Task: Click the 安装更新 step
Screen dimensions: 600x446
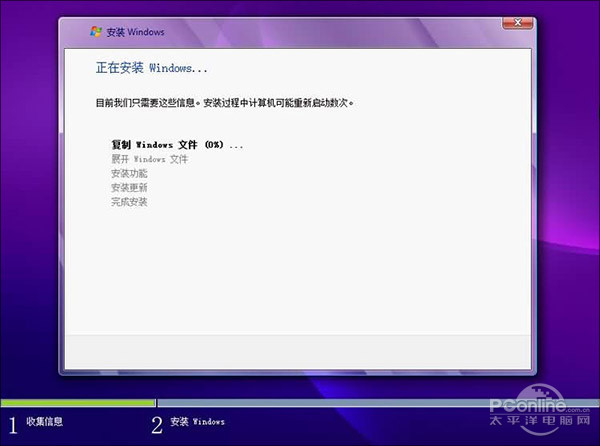Action: tap(129, 187)
